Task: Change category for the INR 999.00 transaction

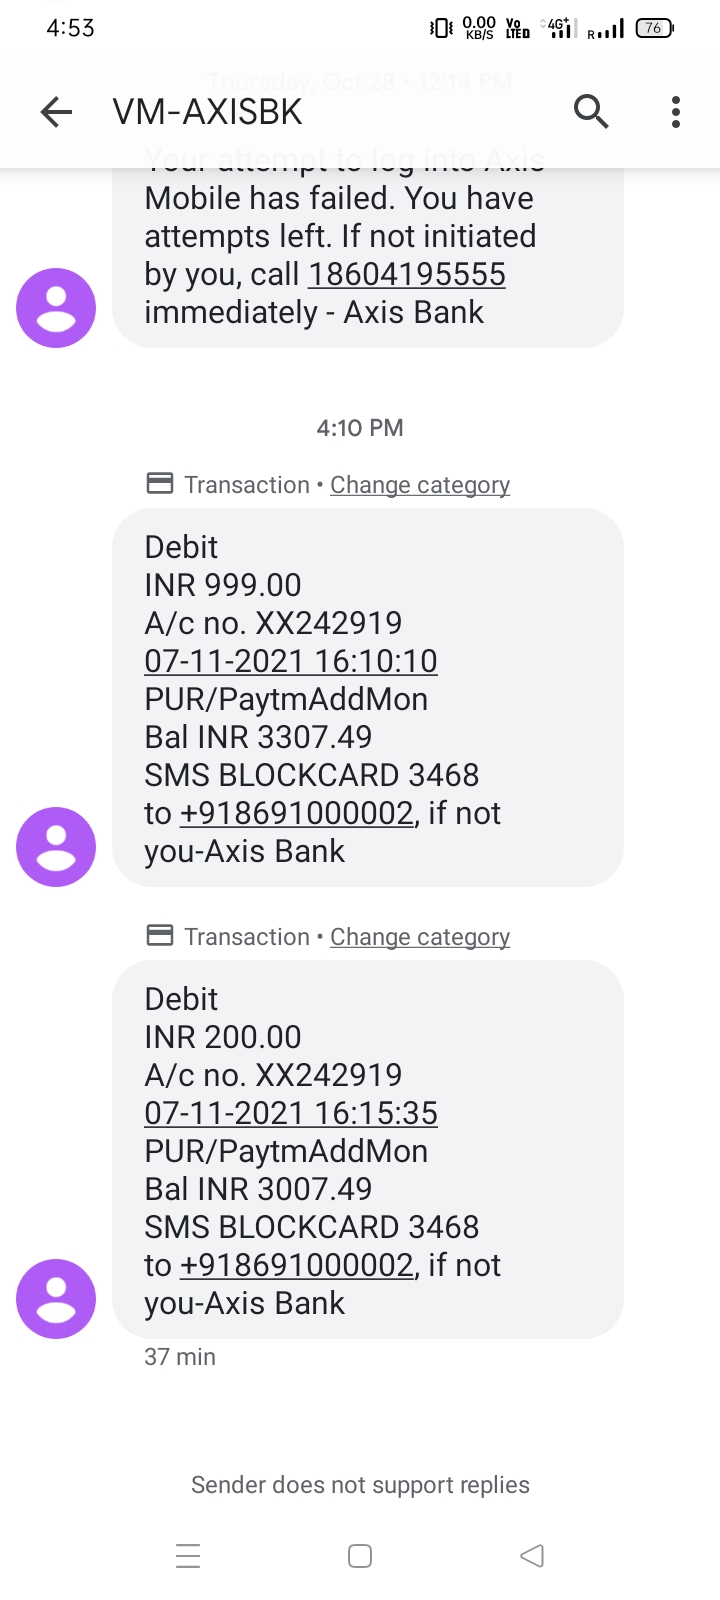Action: click(420, 485)
